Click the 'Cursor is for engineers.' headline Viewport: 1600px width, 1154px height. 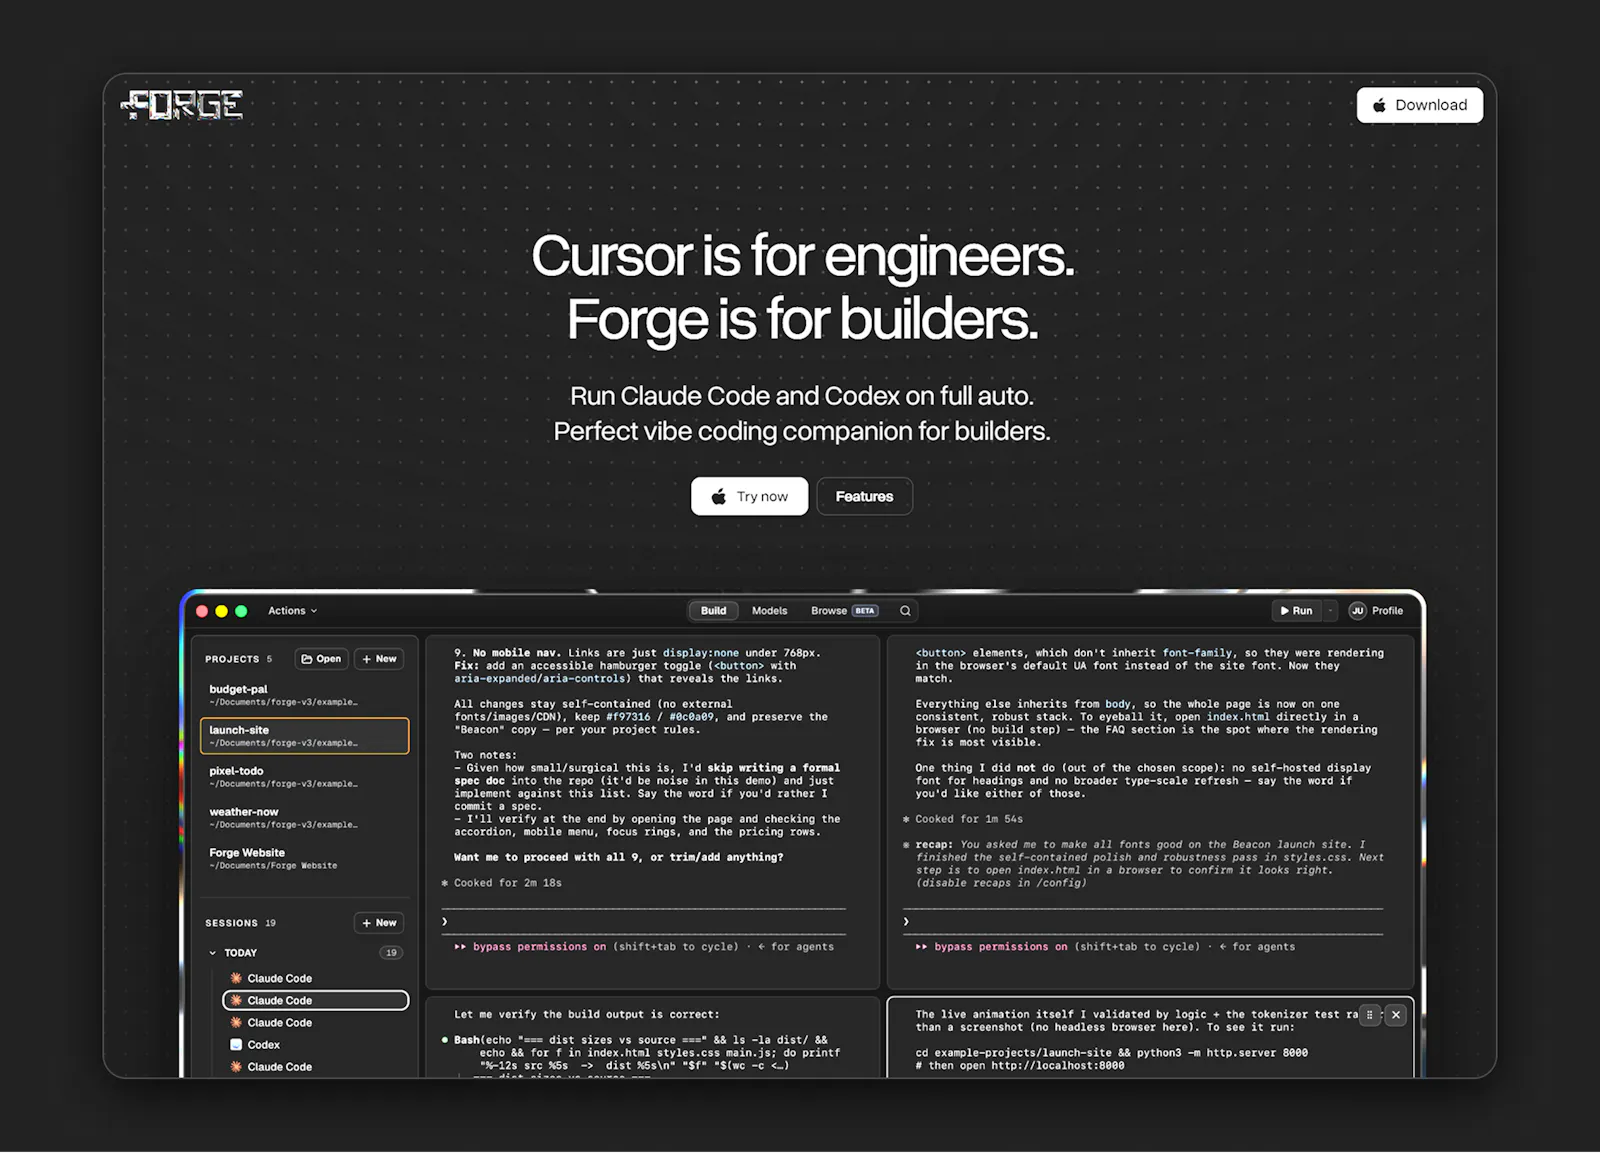802,256
